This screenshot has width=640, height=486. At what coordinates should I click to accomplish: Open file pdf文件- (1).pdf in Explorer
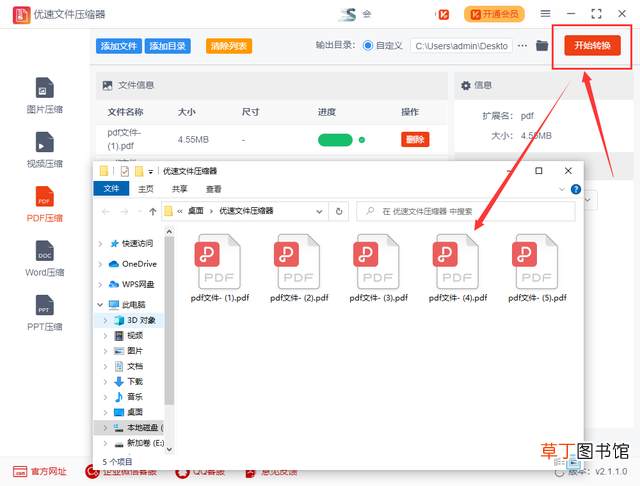pyautogui.click(x=220, y=268)
